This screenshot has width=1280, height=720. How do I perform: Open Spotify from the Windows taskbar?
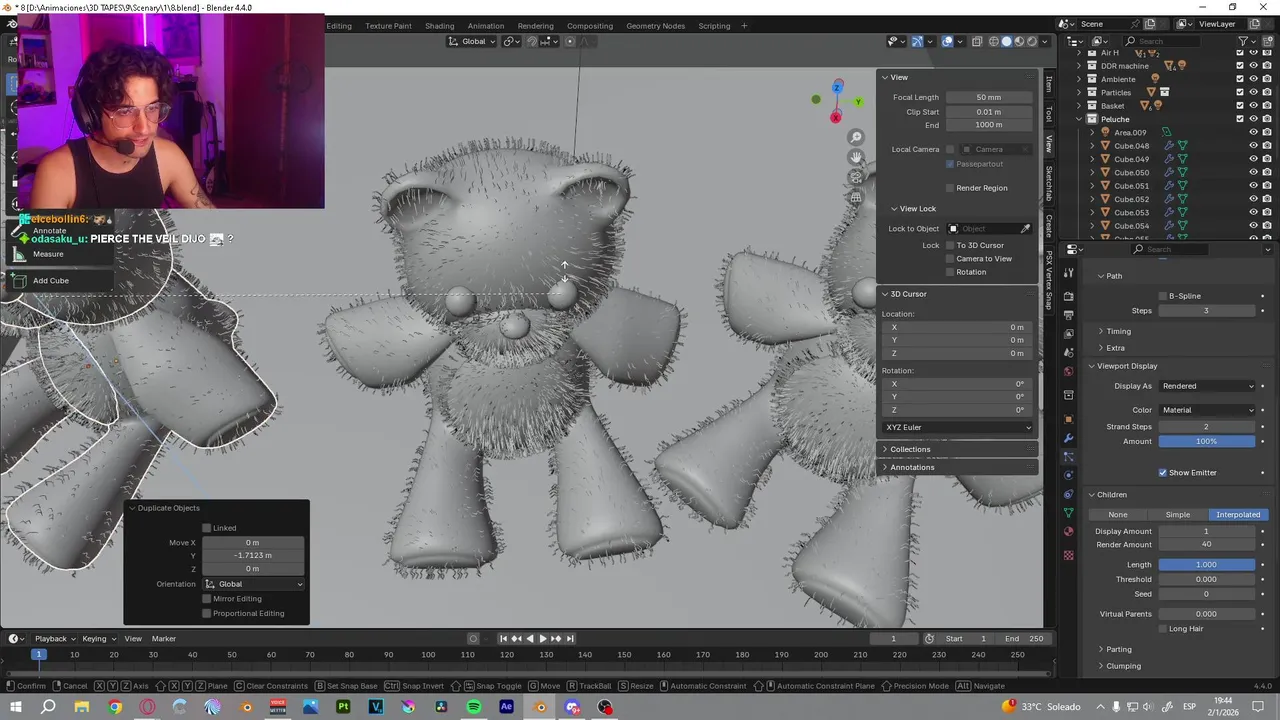[x=474, y=707]
